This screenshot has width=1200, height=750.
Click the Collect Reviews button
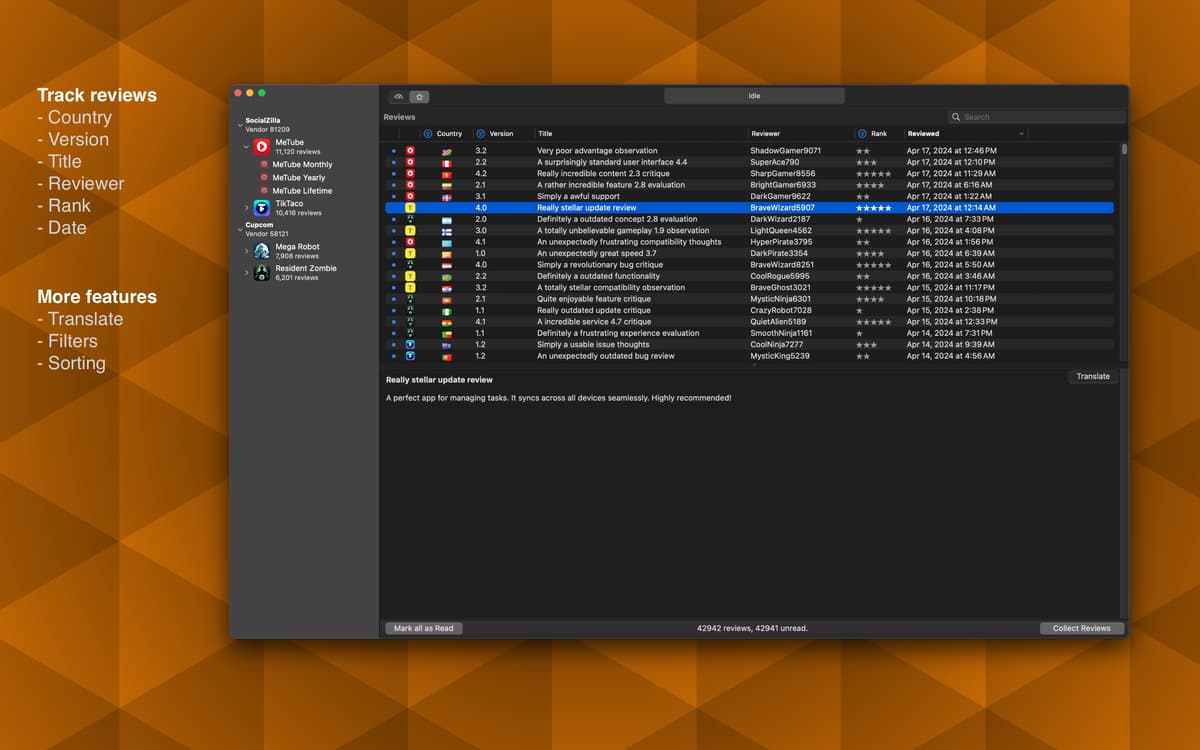(1082, 628)
